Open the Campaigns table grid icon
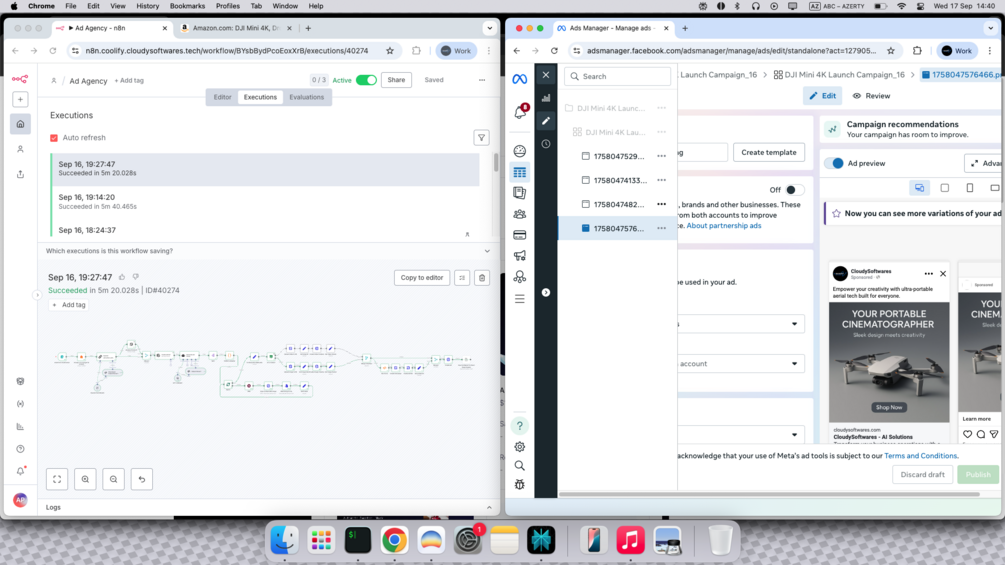 [x=520, y=172]
